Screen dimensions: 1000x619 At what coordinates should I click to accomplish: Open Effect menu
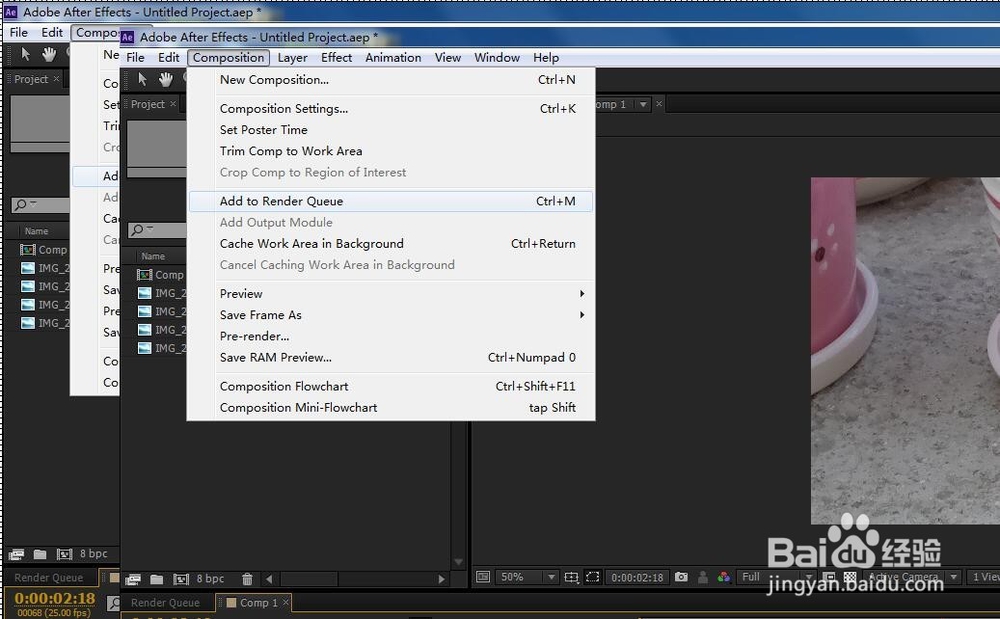(x=336, y=57)
